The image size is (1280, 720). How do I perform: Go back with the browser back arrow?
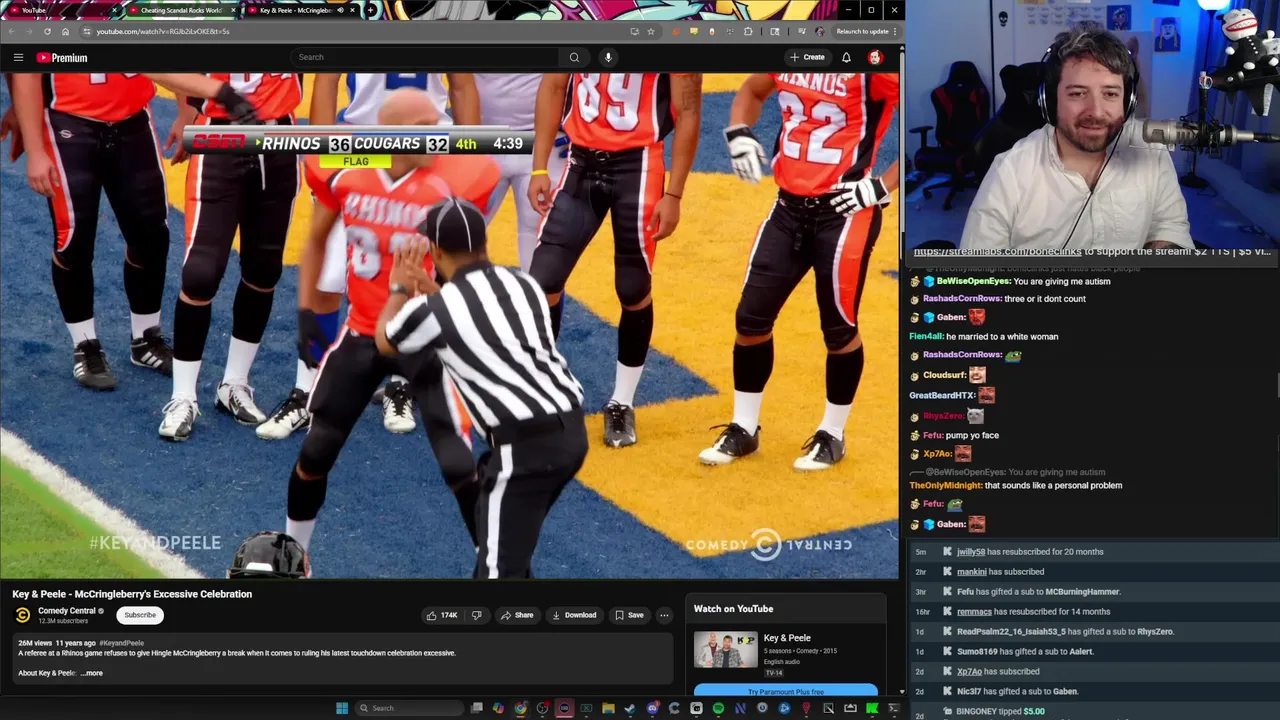13,31
